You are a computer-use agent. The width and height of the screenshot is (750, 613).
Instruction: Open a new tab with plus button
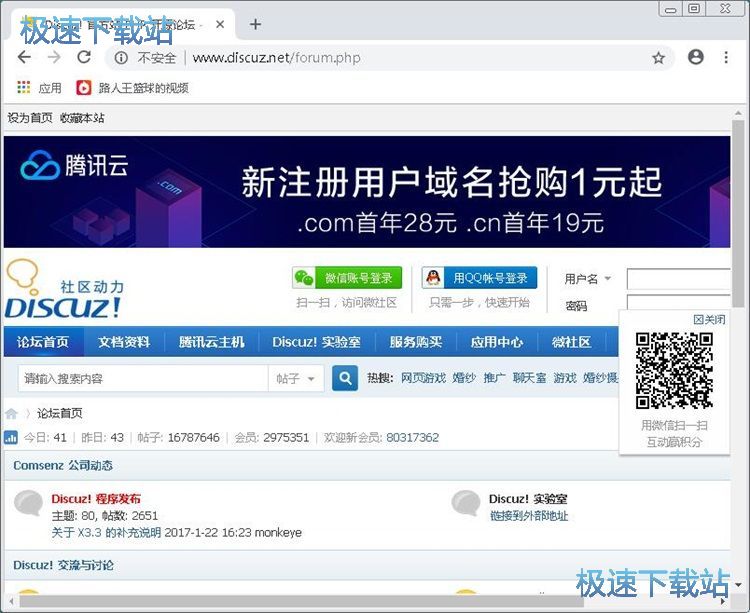click(x=255, y=24)
